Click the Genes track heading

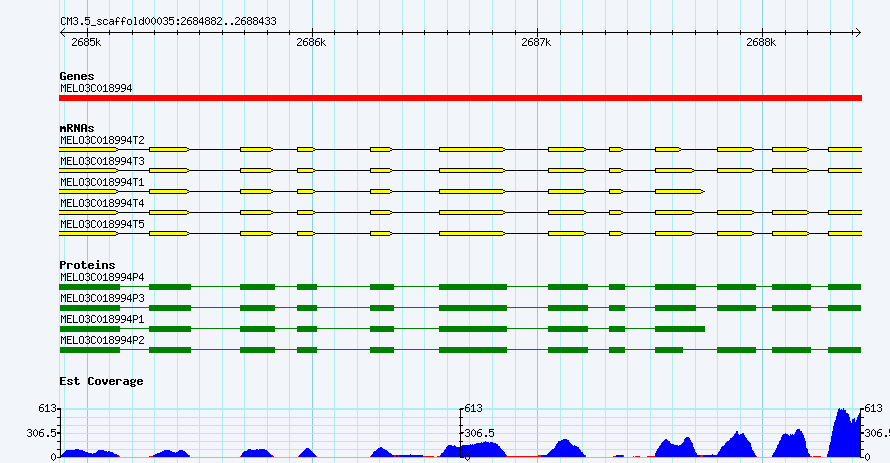pos(77,76)
